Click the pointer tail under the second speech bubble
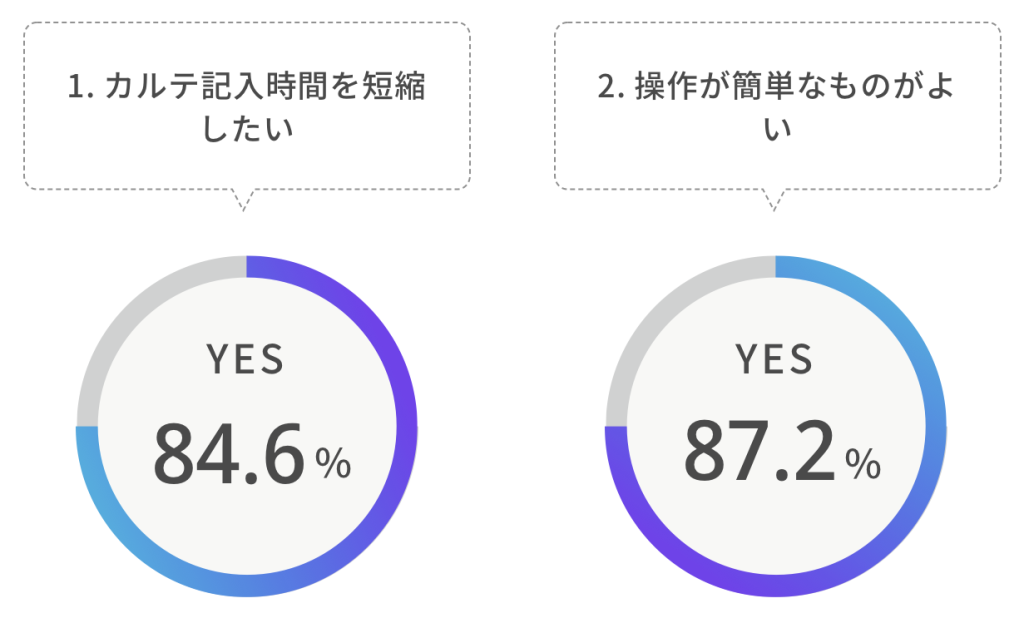The image size is (1024, 618). point(771,199)
